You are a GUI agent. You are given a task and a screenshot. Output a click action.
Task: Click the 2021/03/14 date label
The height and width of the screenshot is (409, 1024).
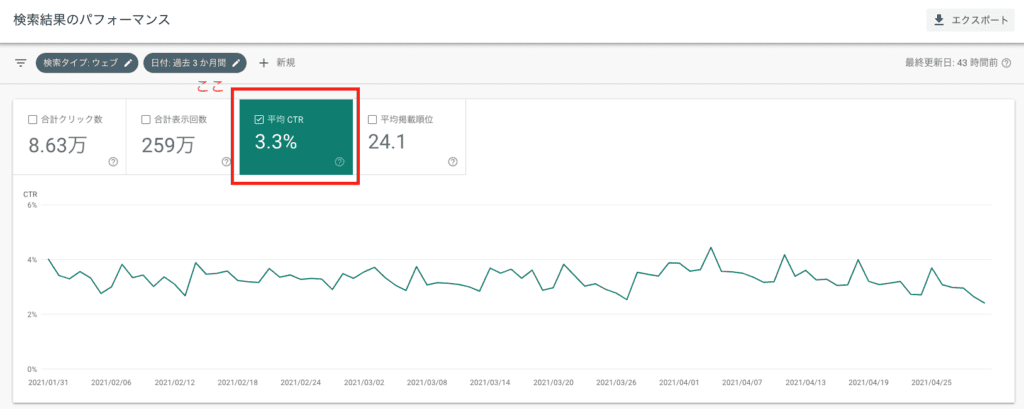pos(490,383)
